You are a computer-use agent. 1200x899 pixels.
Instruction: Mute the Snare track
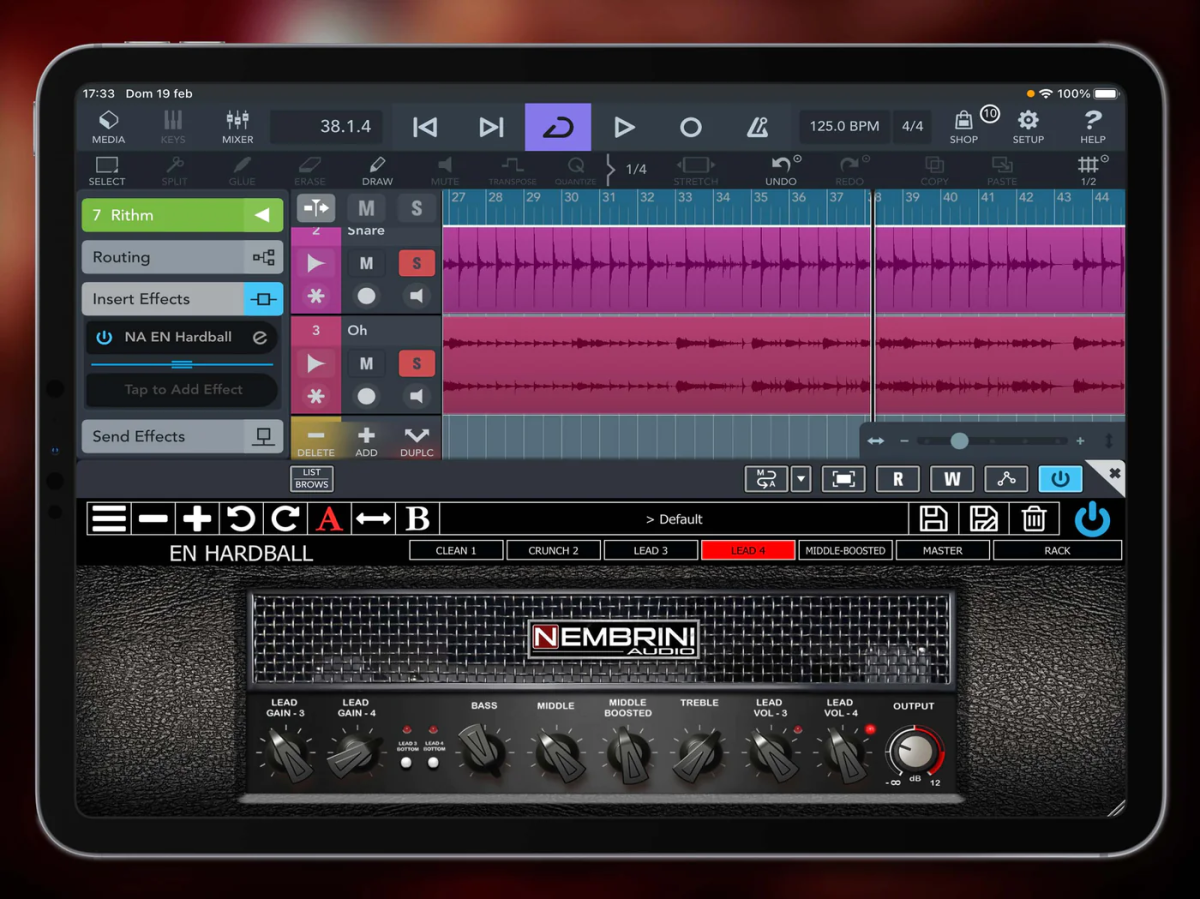pyautogui.click(x=366, y=263)
